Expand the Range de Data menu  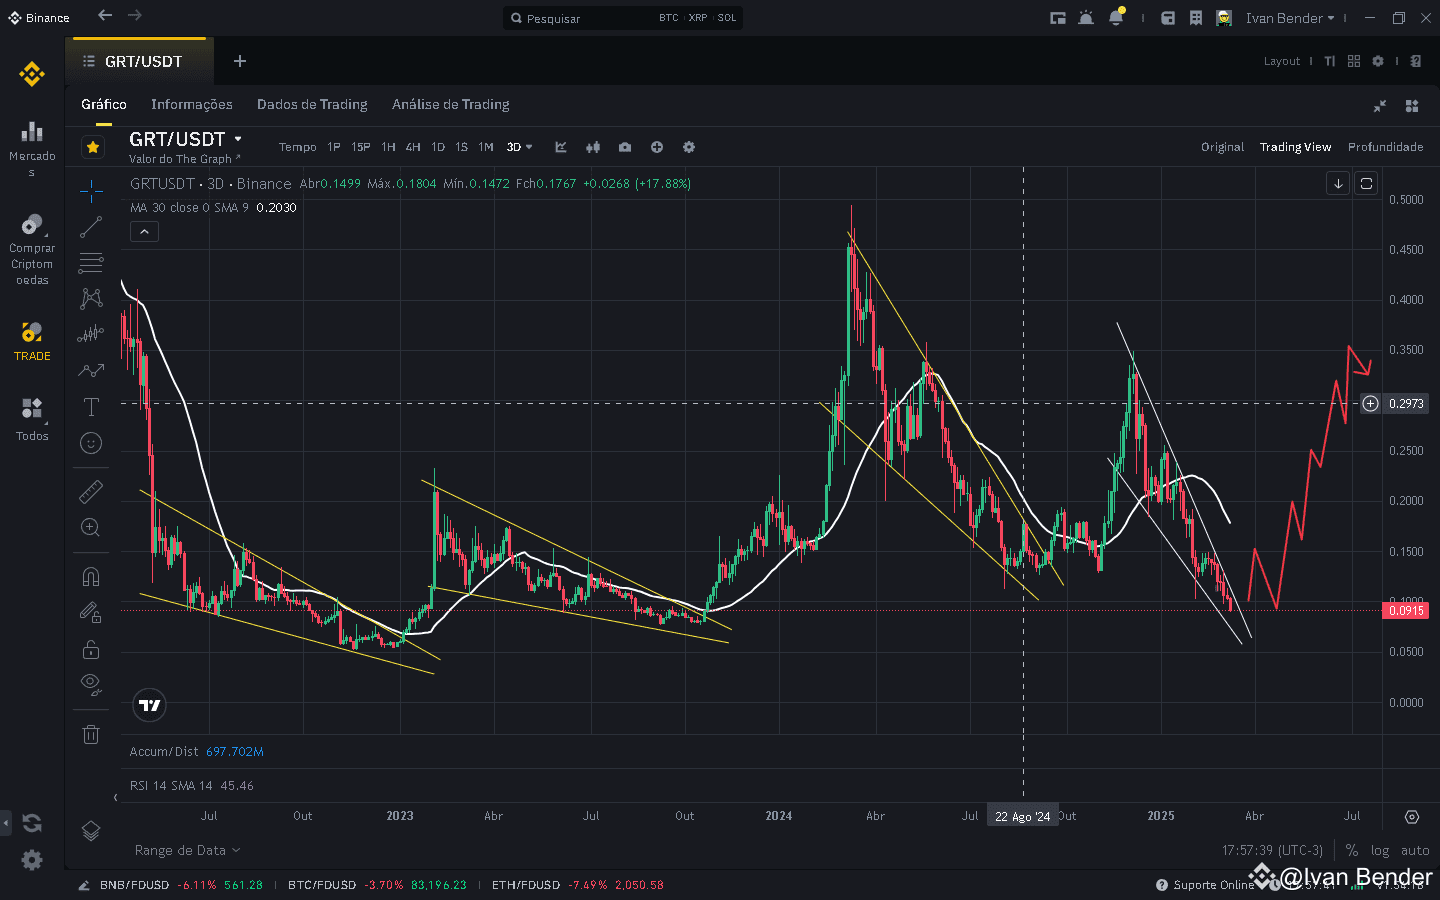pos(187,850)
